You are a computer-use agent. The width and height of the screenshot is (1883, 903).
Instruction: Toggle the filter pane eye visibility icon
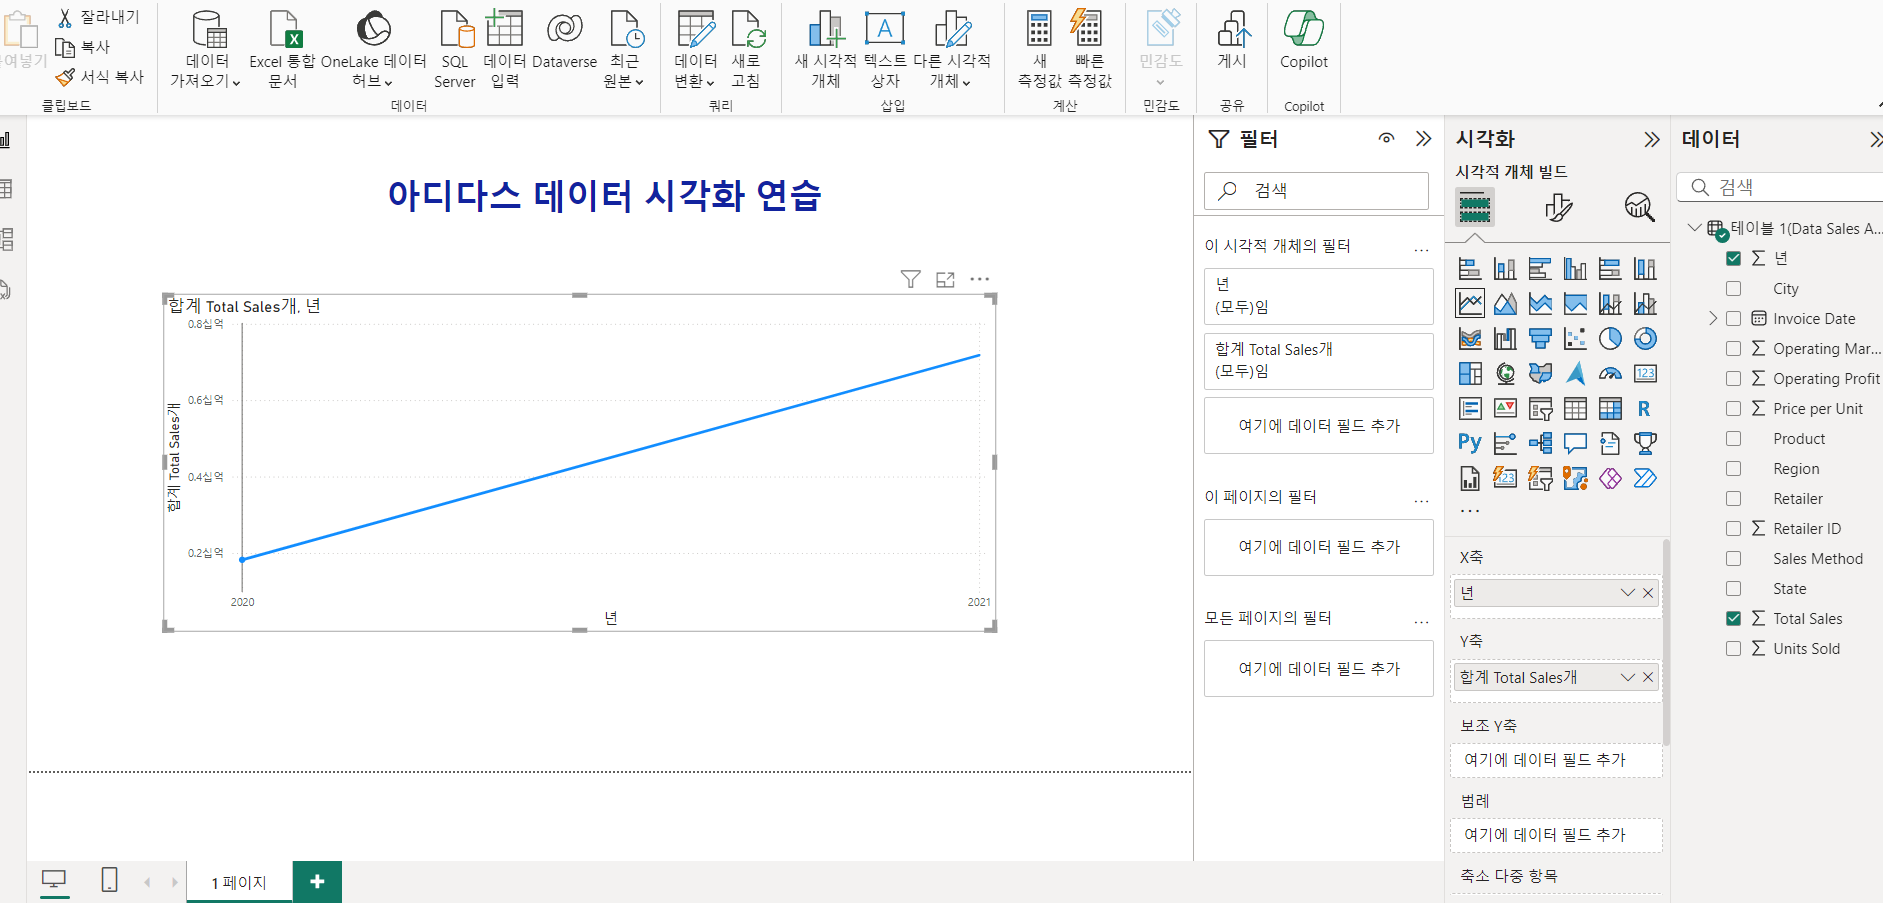coord(1386,139)
